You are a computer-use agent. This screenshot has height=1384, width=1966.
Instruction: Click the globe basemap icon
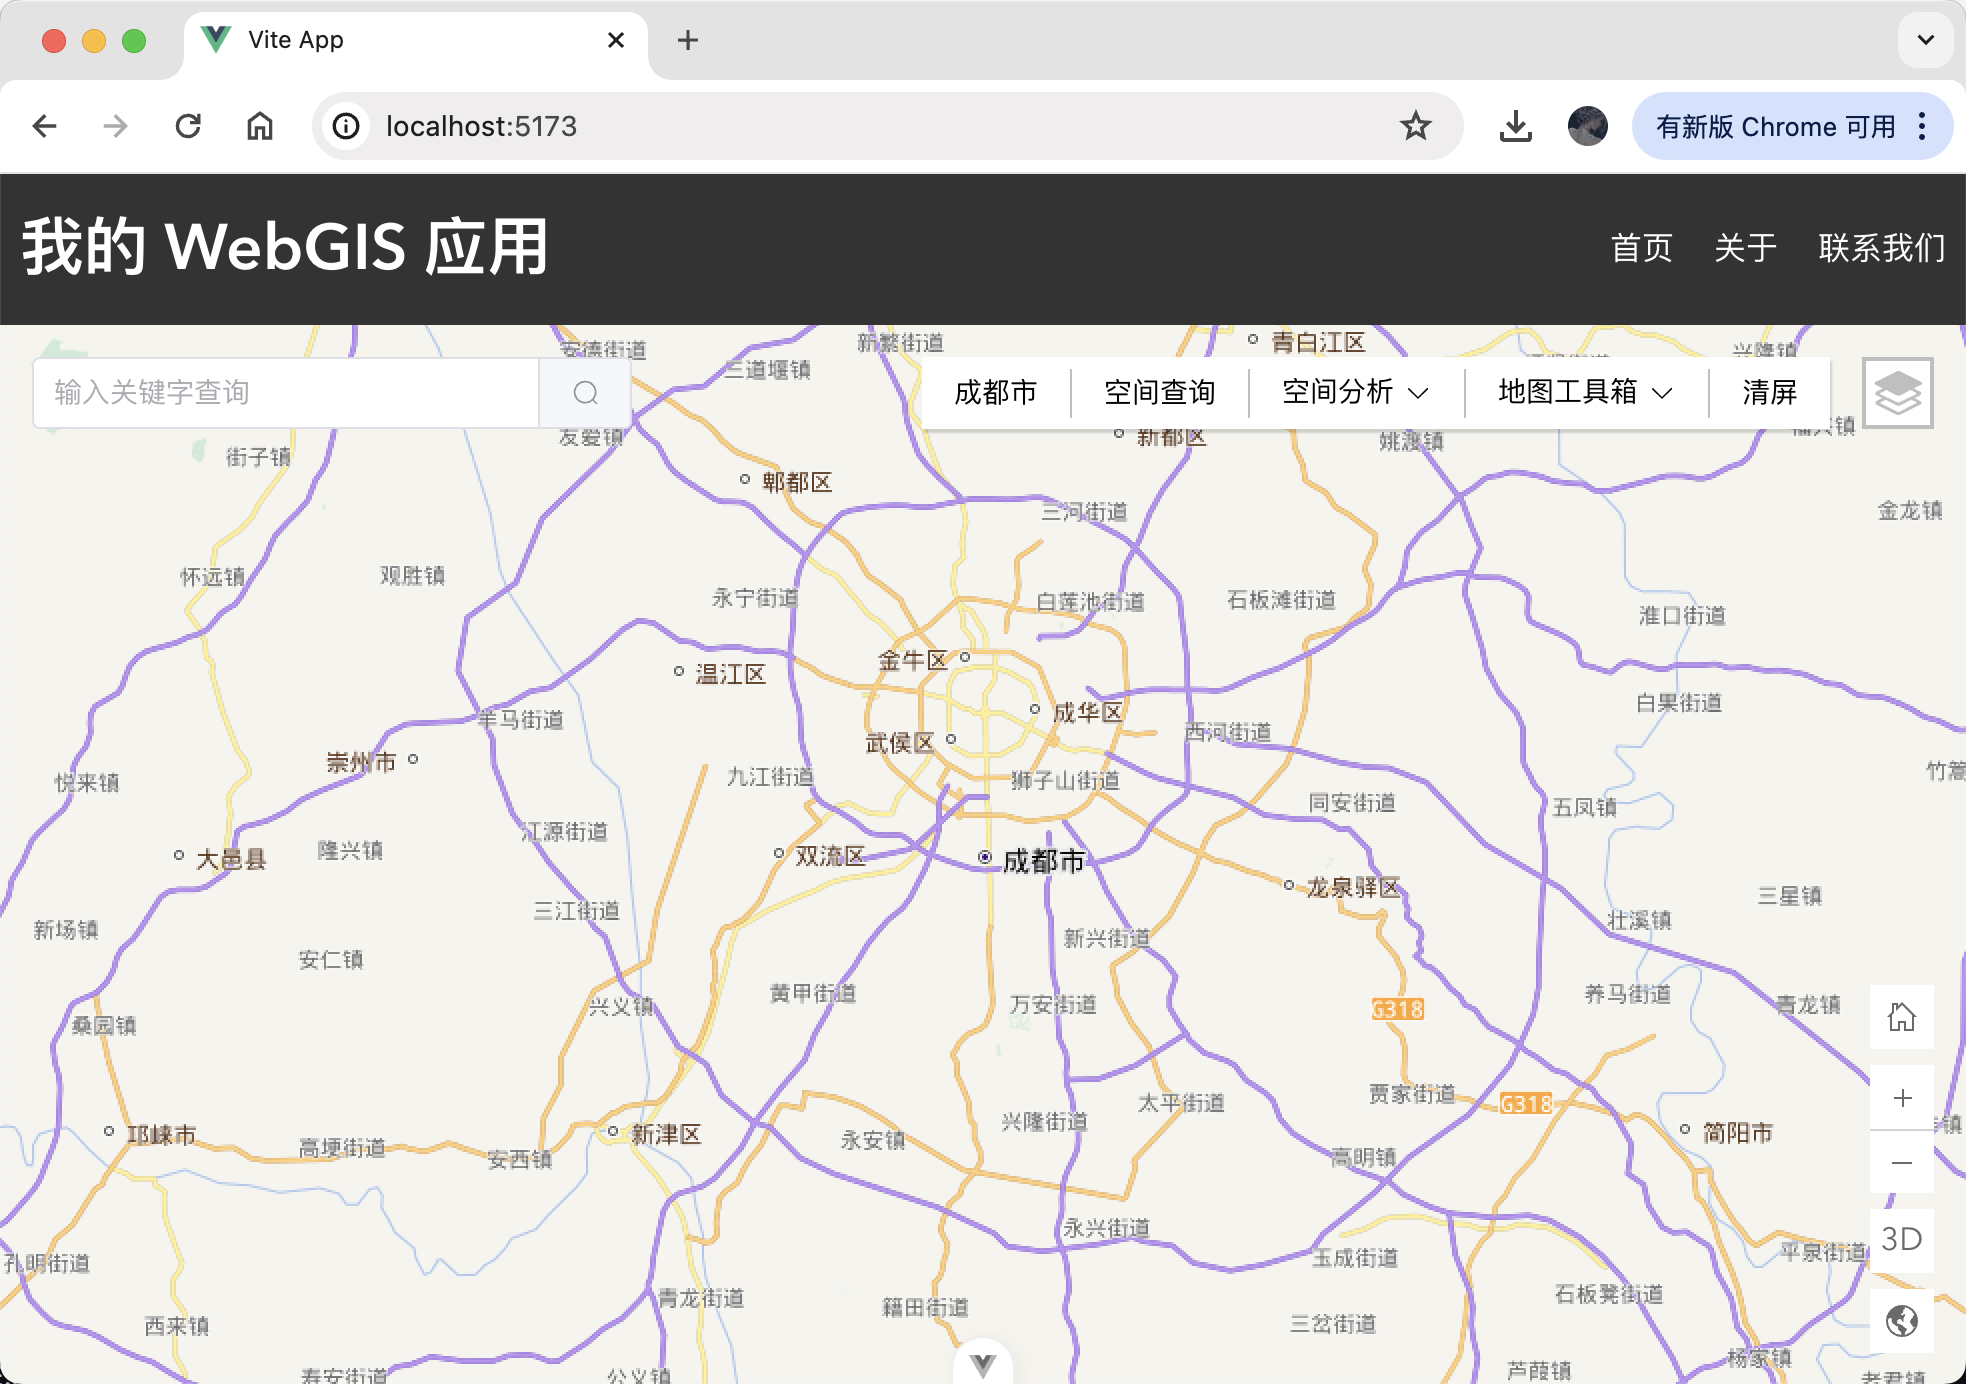pyautogui.click(x=1902, y=1321)
